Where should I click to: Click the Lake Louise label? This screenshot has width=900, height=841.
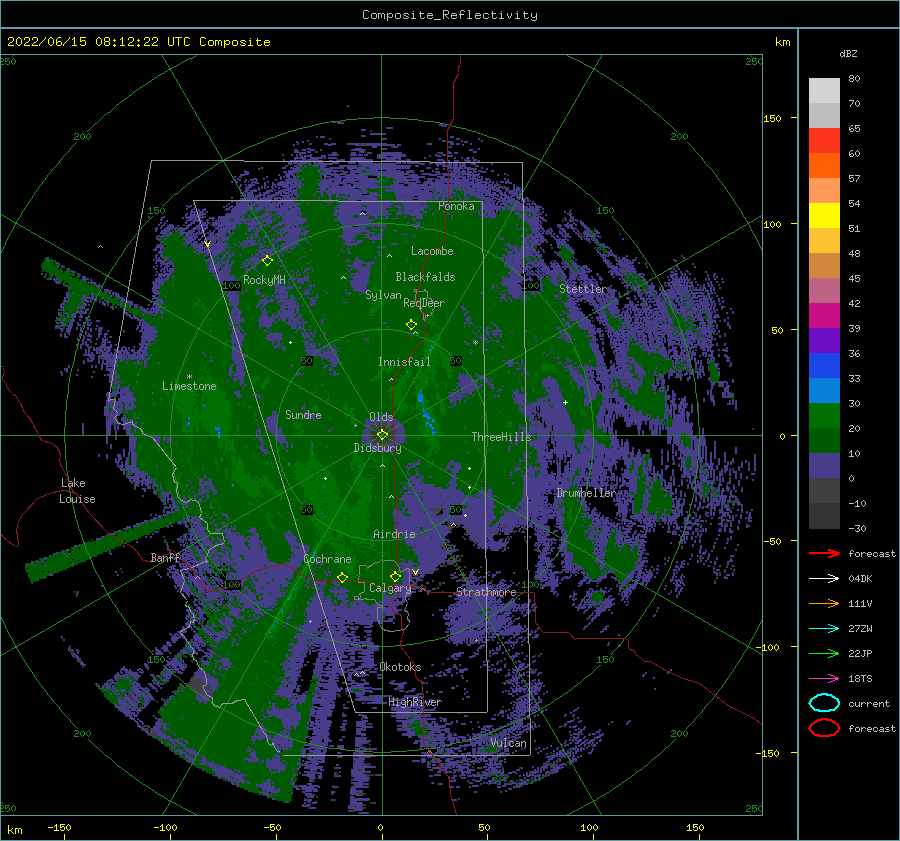click(x=77, y=491)
